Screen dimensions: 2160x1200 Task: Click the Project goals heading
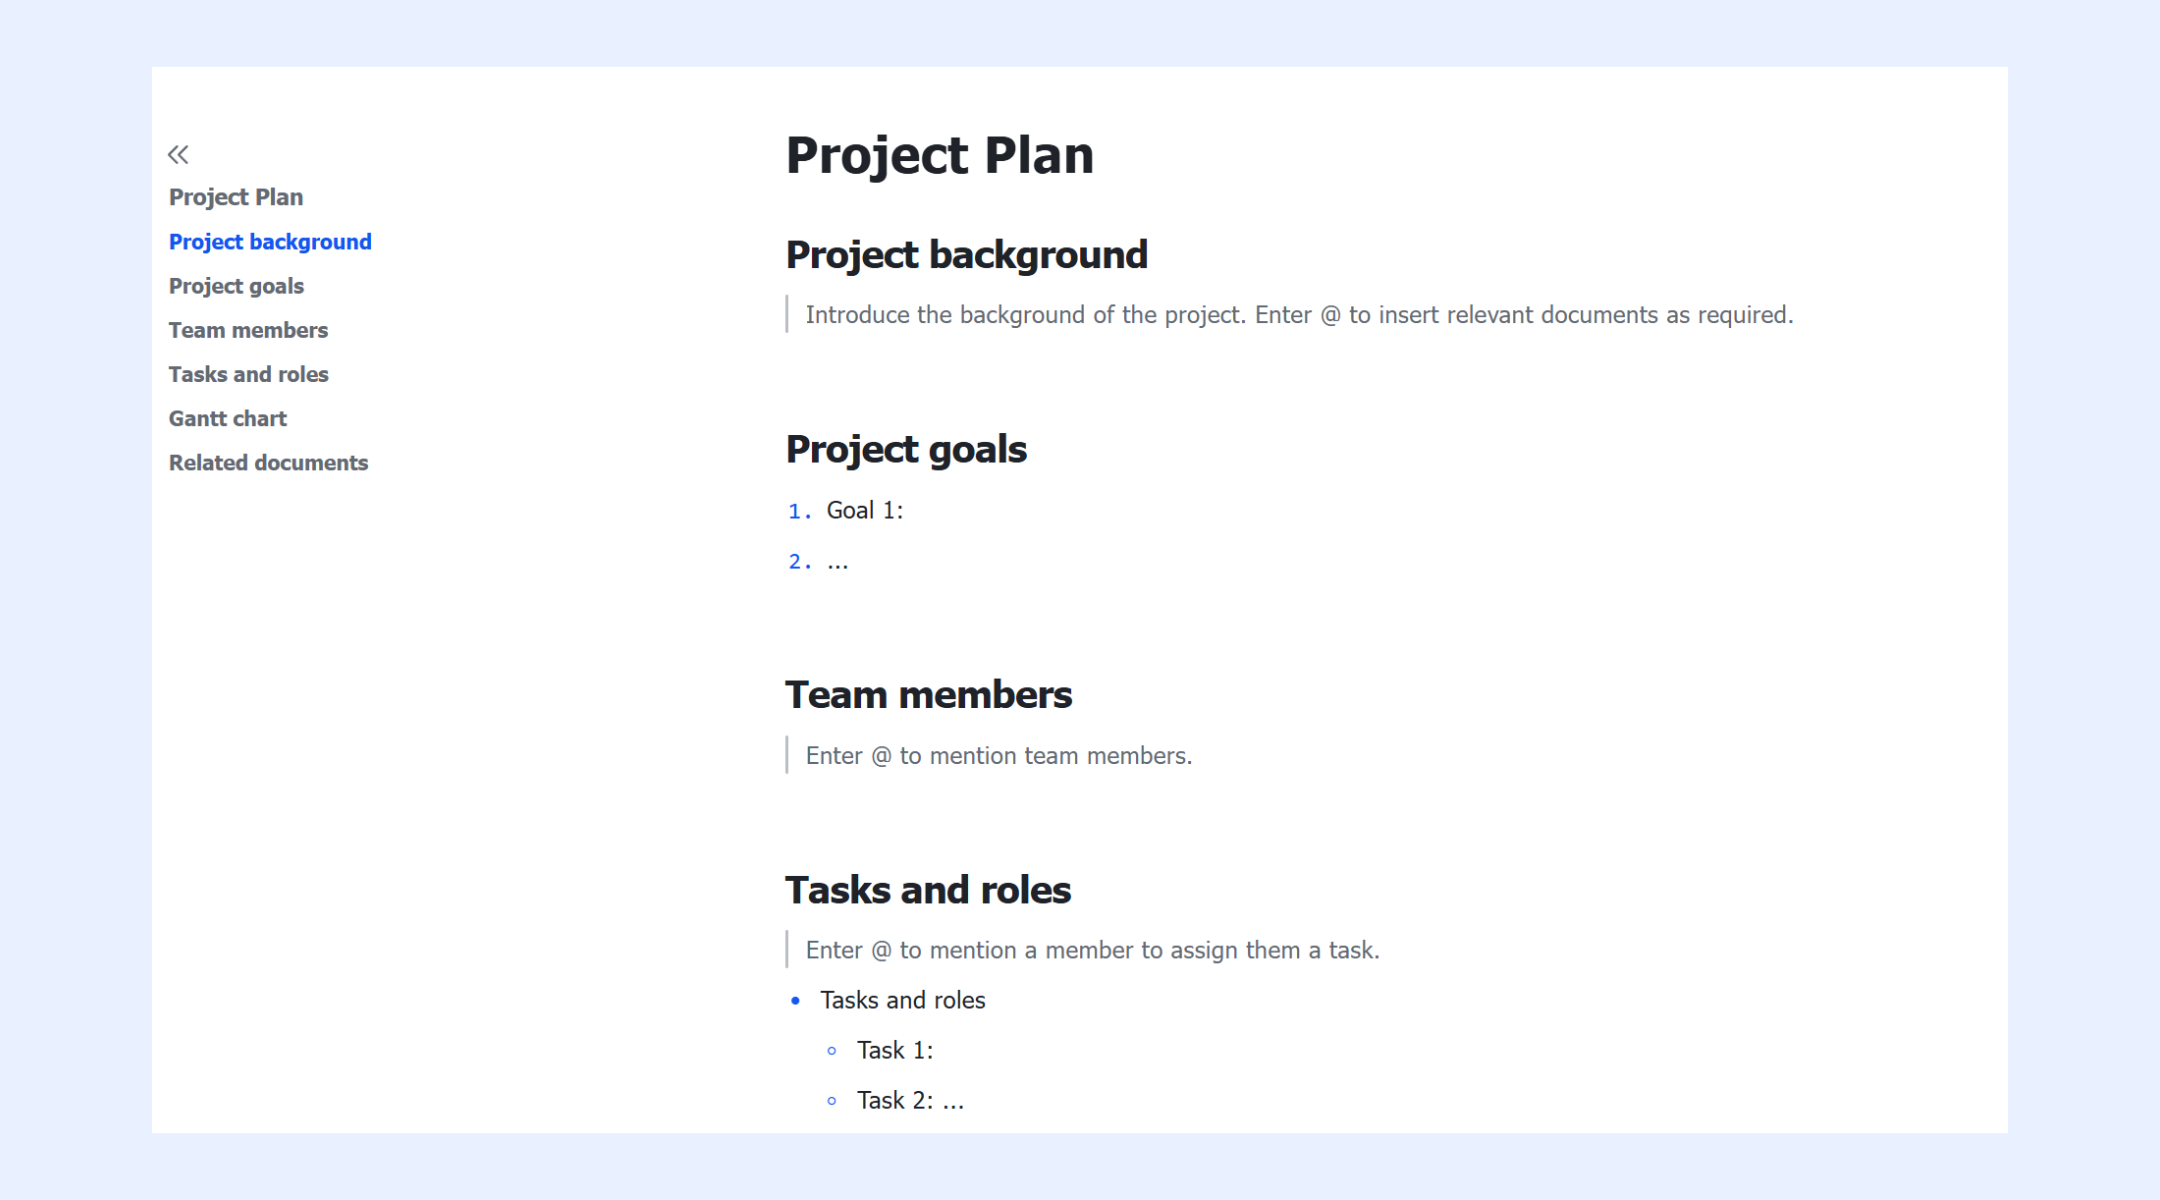[906, 449]
